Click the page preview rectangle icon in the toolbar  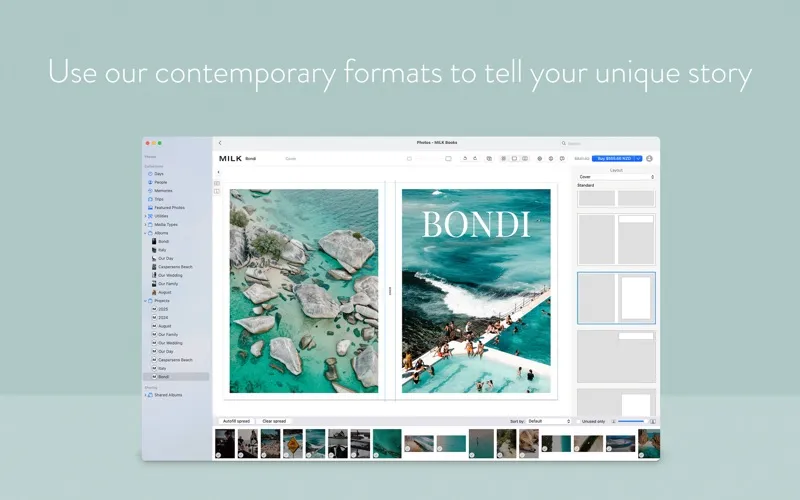pyautogui.click(x=448, y=159)
